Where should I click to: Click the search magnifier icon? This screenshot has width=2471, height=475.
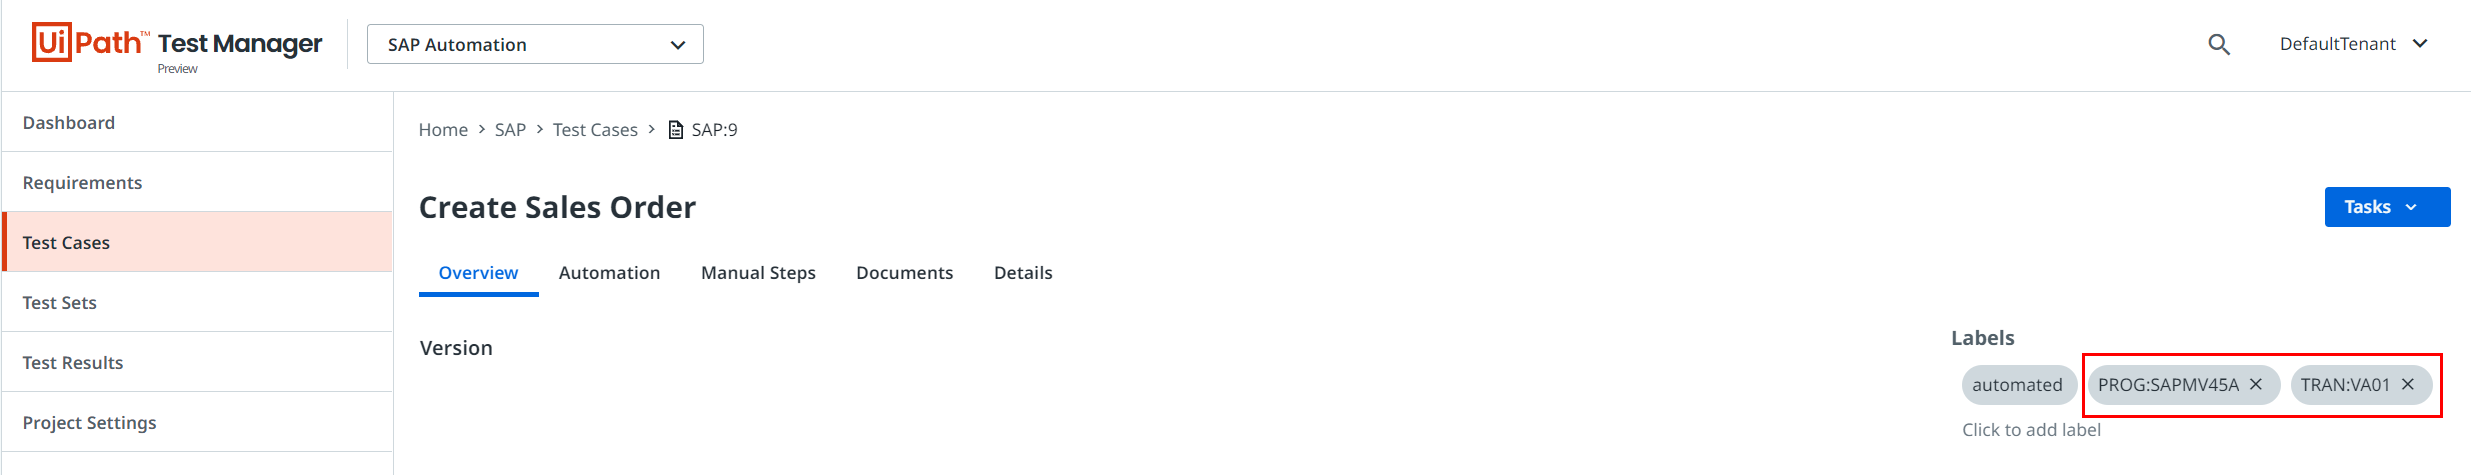[2218, 44]
